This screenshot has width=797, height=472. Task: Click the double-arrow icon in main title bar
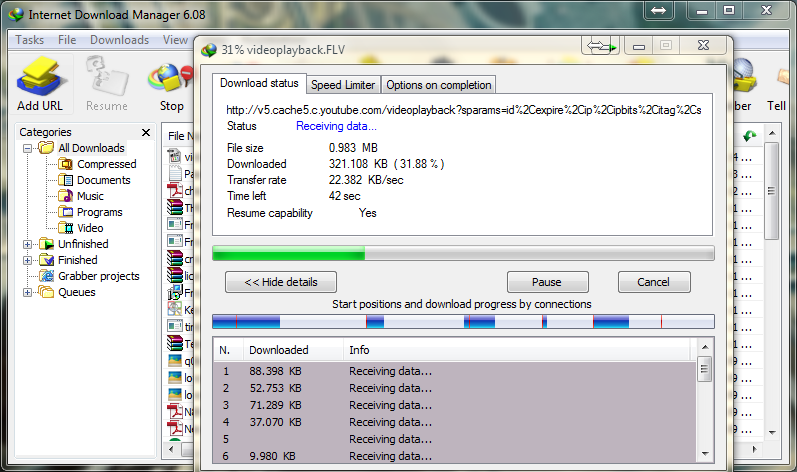(x=658, y=10)
